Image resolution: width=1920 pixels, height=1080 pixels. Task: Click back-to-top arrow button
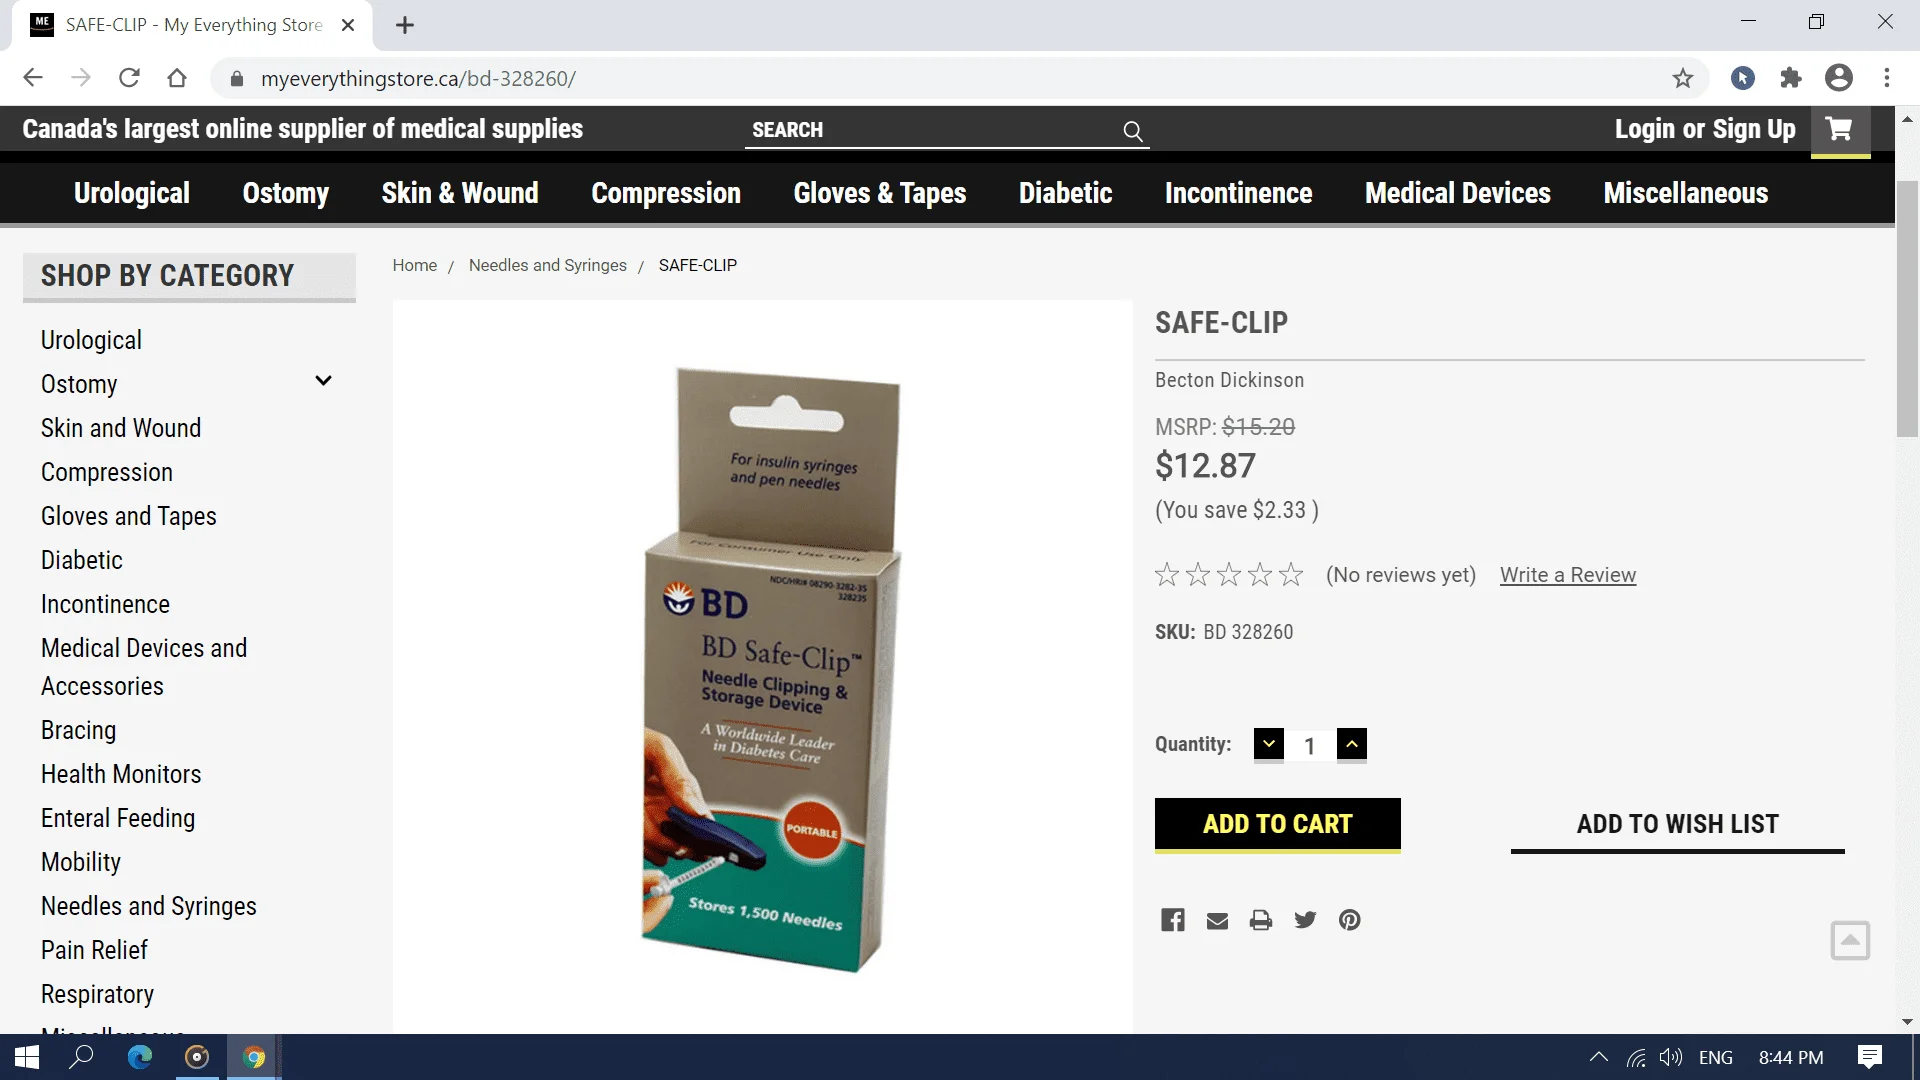(1850, 940)
